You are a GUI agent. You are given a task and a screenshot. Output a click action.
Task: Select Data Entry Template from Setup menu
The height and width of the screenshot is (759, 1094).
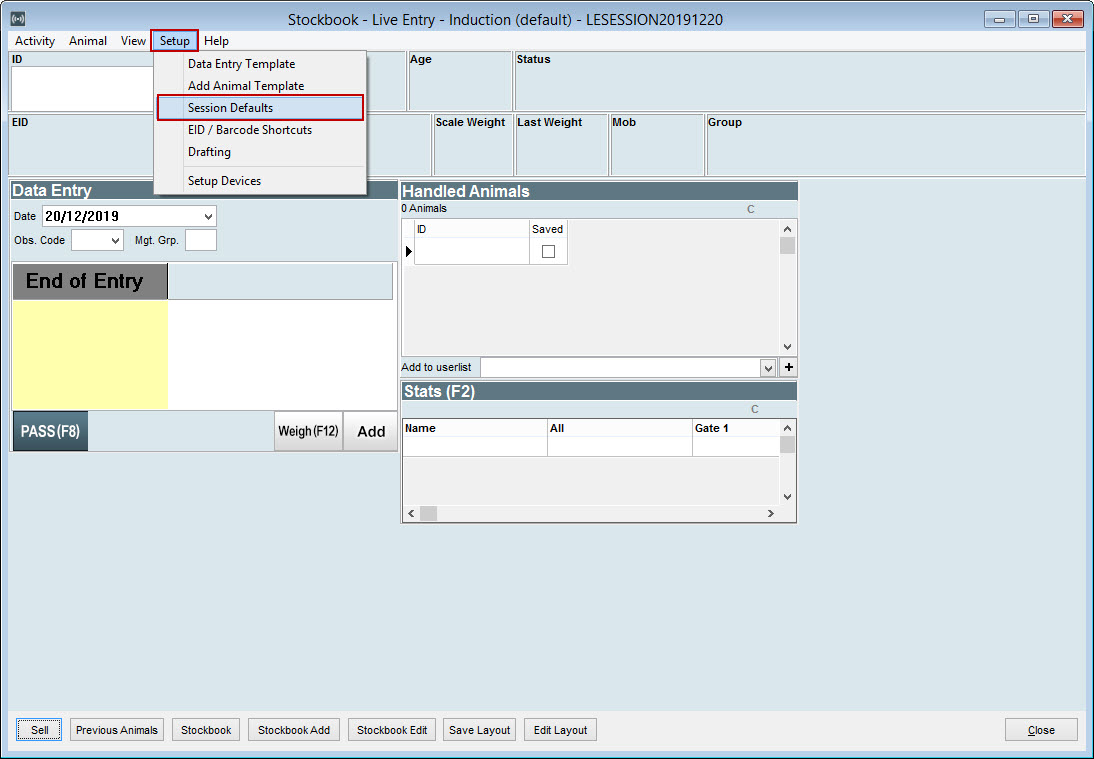coord(260,63)
